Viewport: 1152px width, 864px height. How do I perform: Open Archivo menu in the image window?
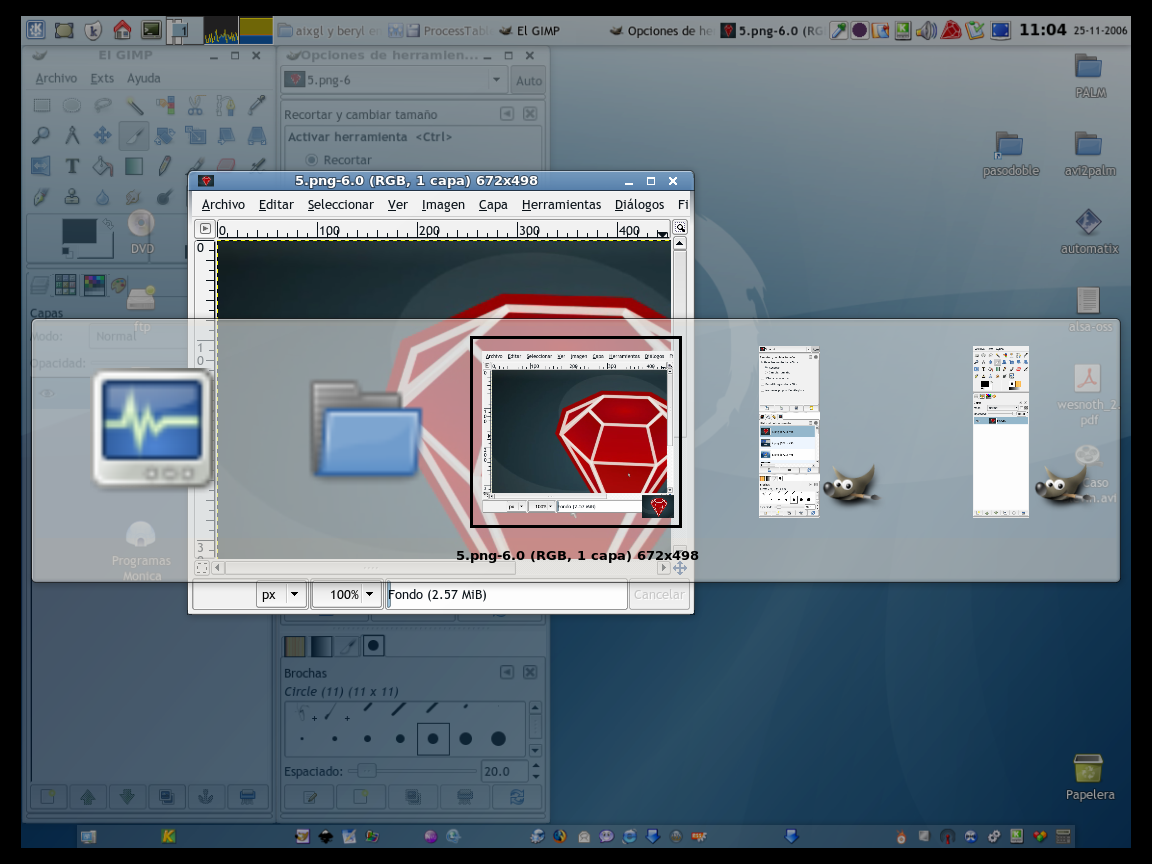pyautogui.click(x=223, y=204)
